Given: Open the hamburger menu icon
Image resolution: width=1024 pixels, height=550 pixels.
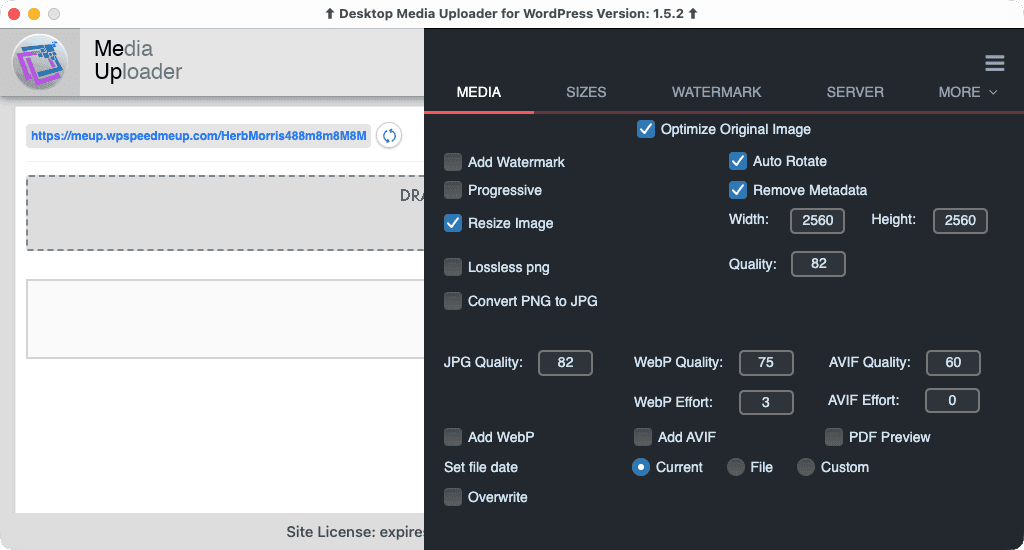Looking at the screenshot, I should click(x=995, y=63).
